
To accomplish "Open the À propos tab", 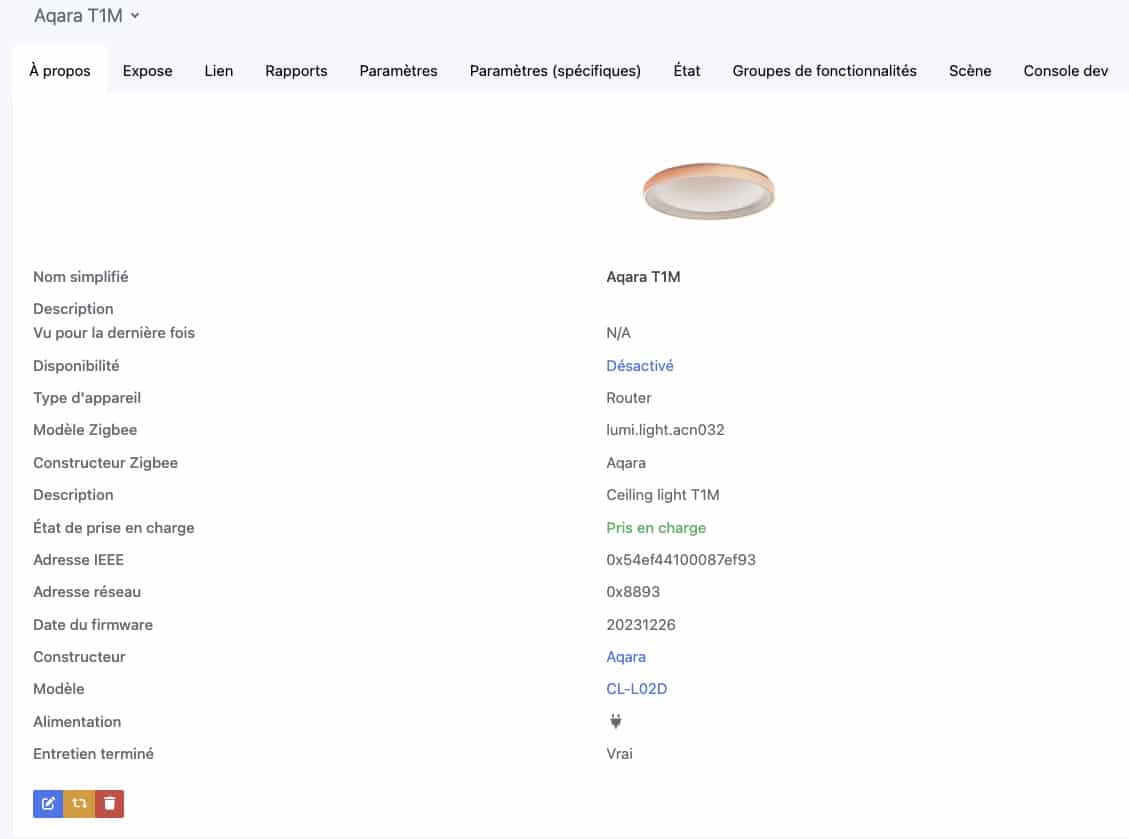I will coord(60,71).
